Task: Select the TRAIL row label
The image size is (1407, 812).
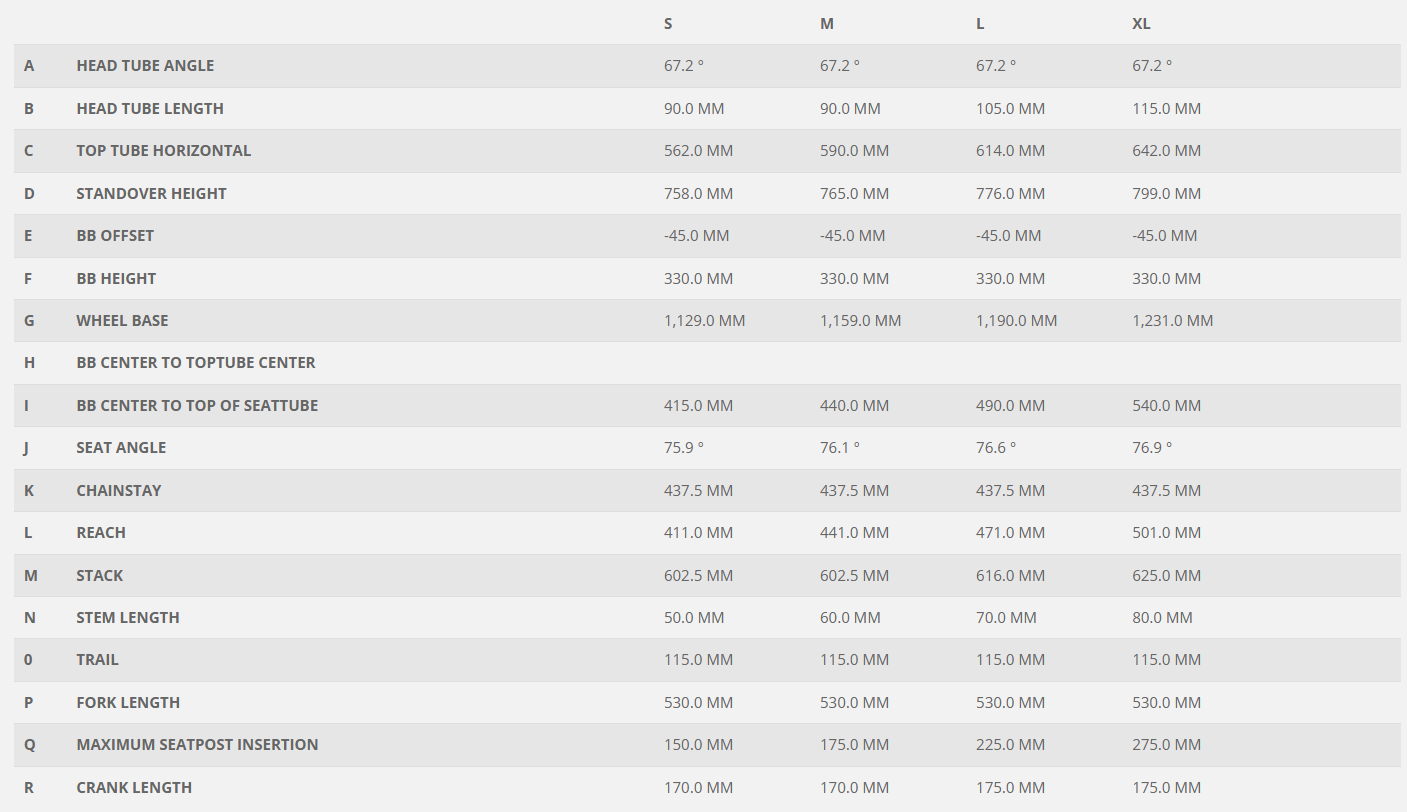Action: pos(97,660)
